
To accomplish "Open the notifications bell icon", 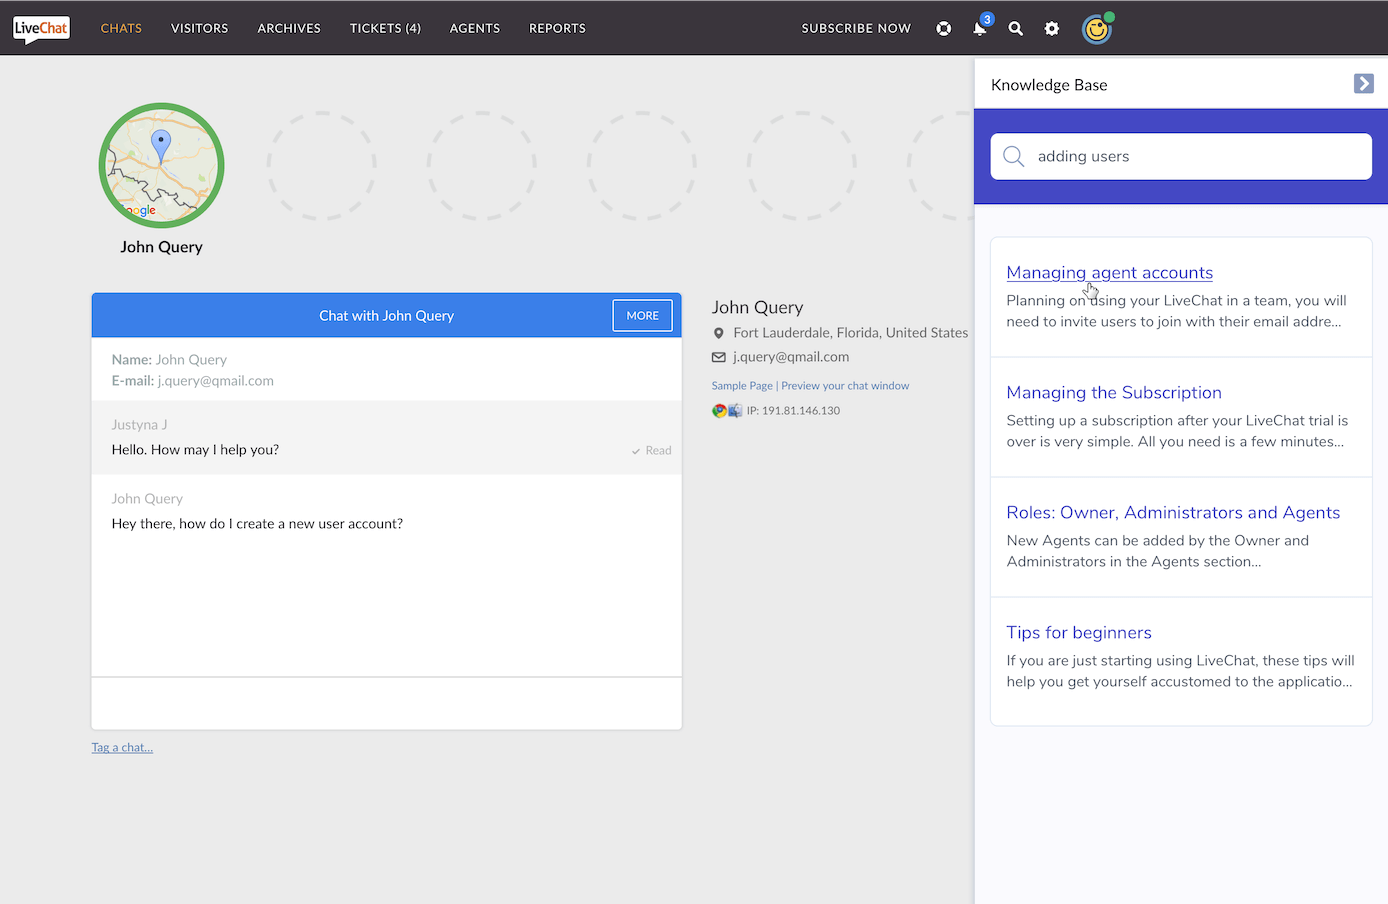I will (x=980, y=28).
